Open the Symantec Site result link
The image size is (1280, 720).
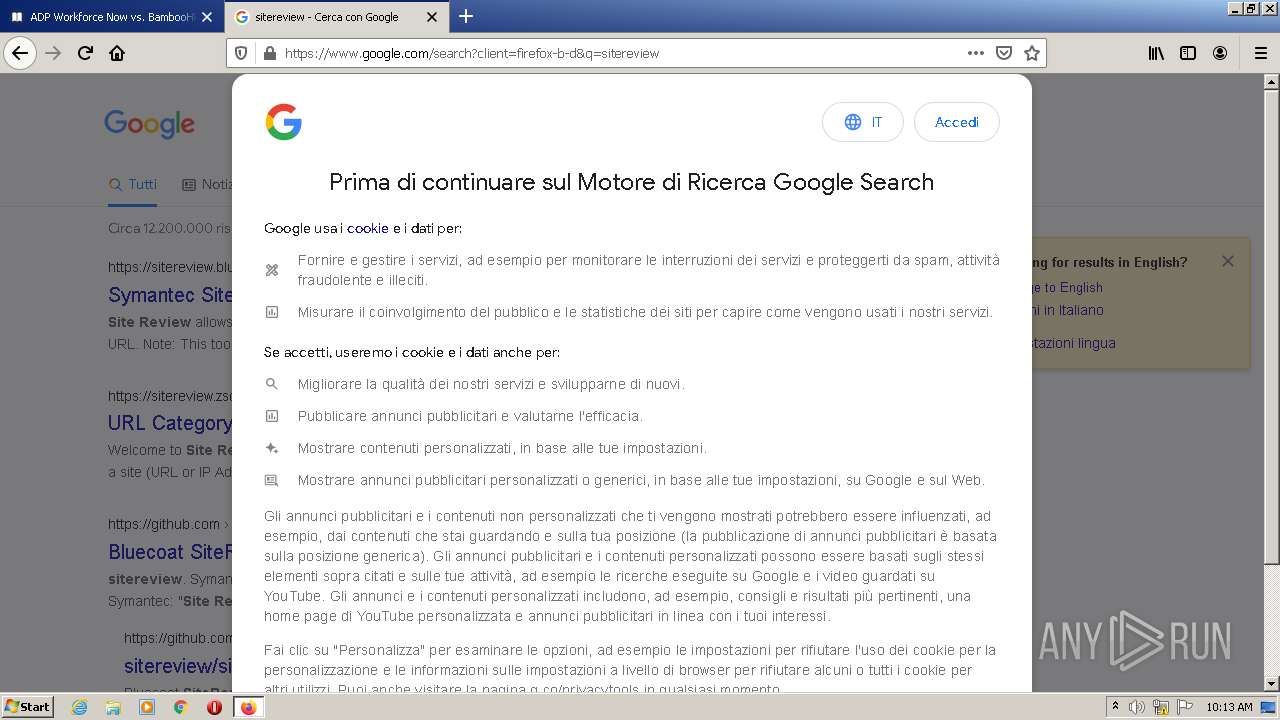[170, 295]
